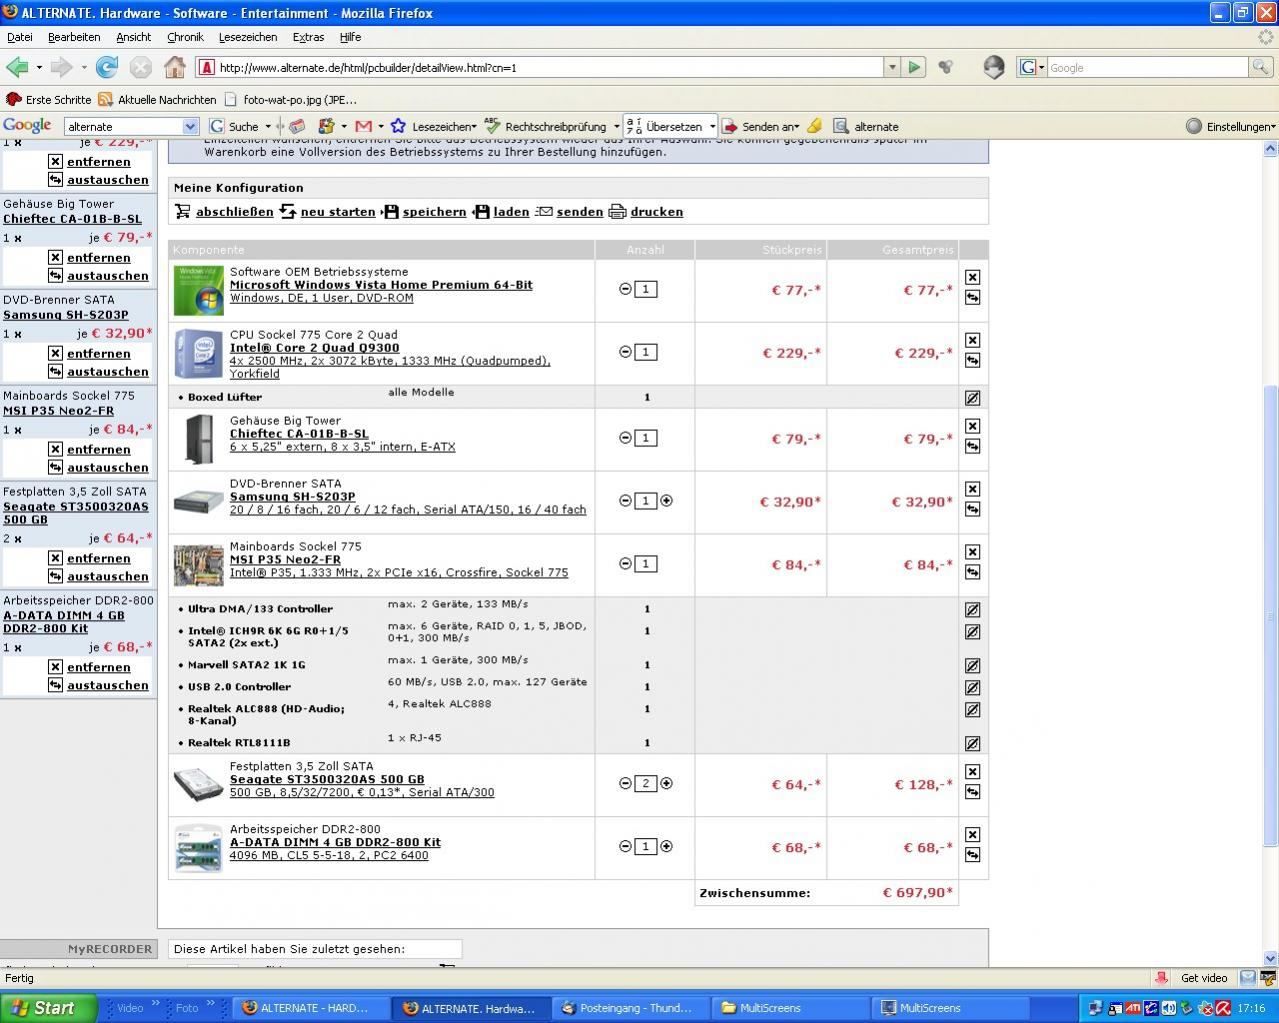Edit the Ultra DMA/133 Controller entry
This screenshot has height=1023, width=1279.
click(972, 609)
